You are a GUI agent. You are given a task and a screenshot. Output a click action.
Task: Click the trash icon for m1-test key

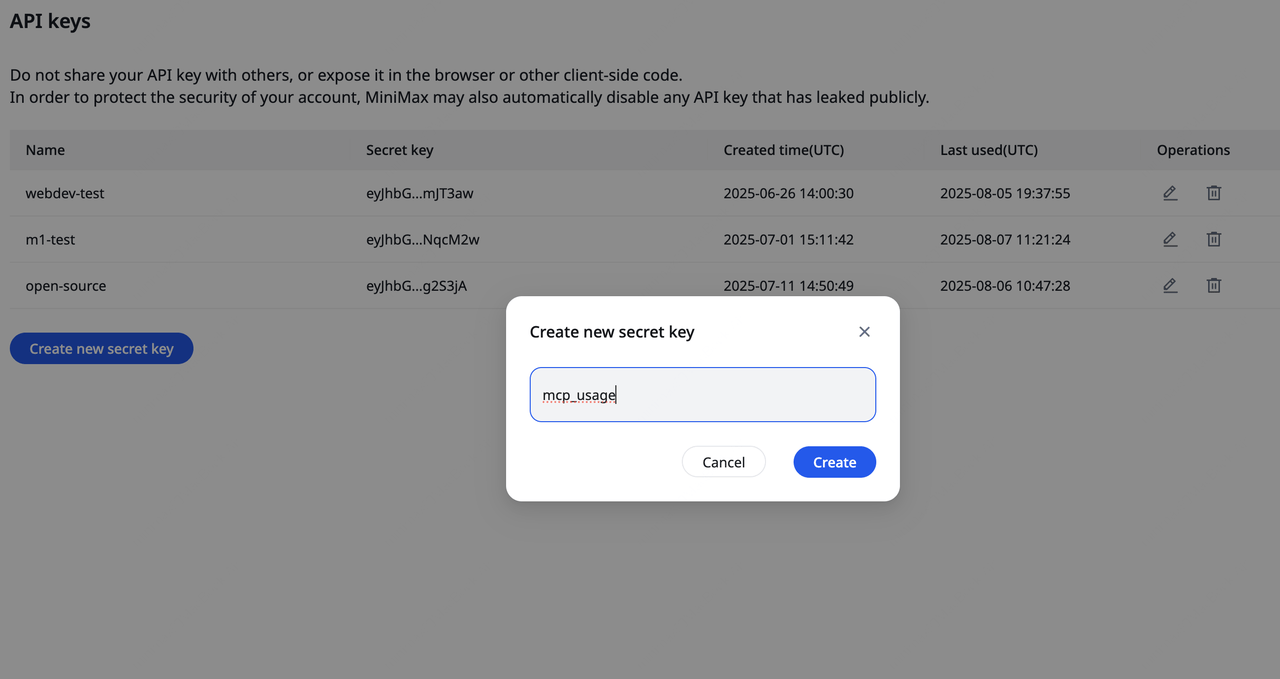1213,239
